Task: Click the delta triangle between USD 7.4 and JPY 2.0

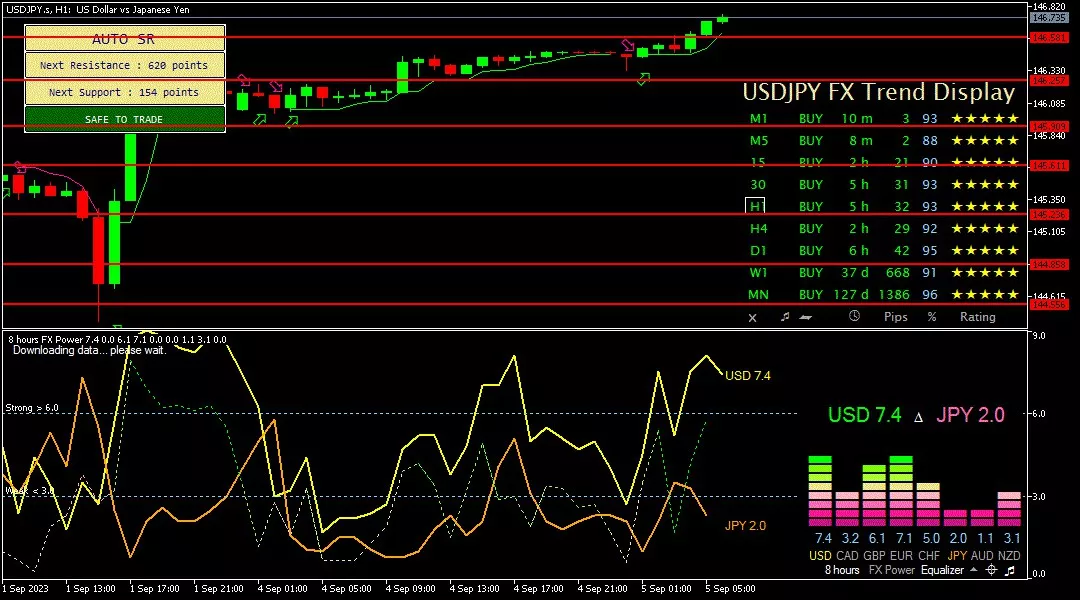Action: [918, 417]
